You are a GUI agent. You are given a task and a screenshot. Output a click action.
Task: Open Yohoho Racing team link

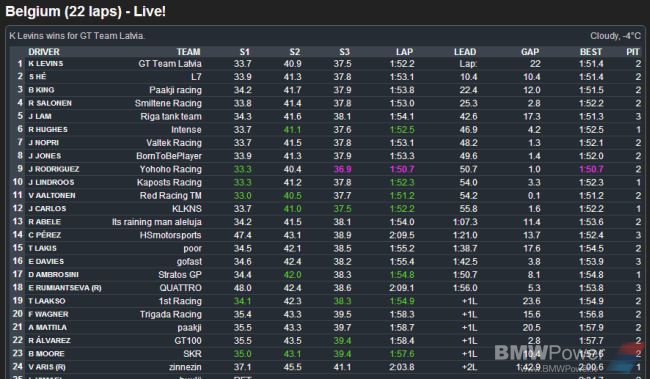coord(170,169)
